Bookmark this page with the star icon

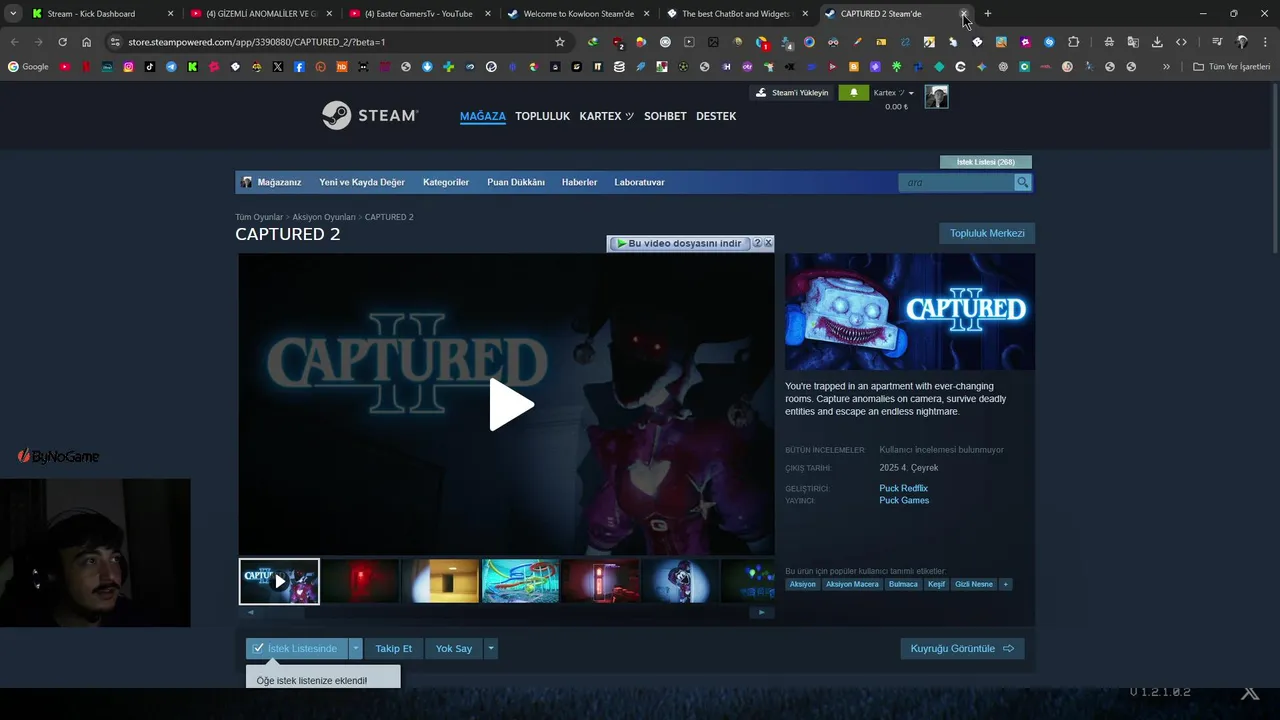coord(560,42)
